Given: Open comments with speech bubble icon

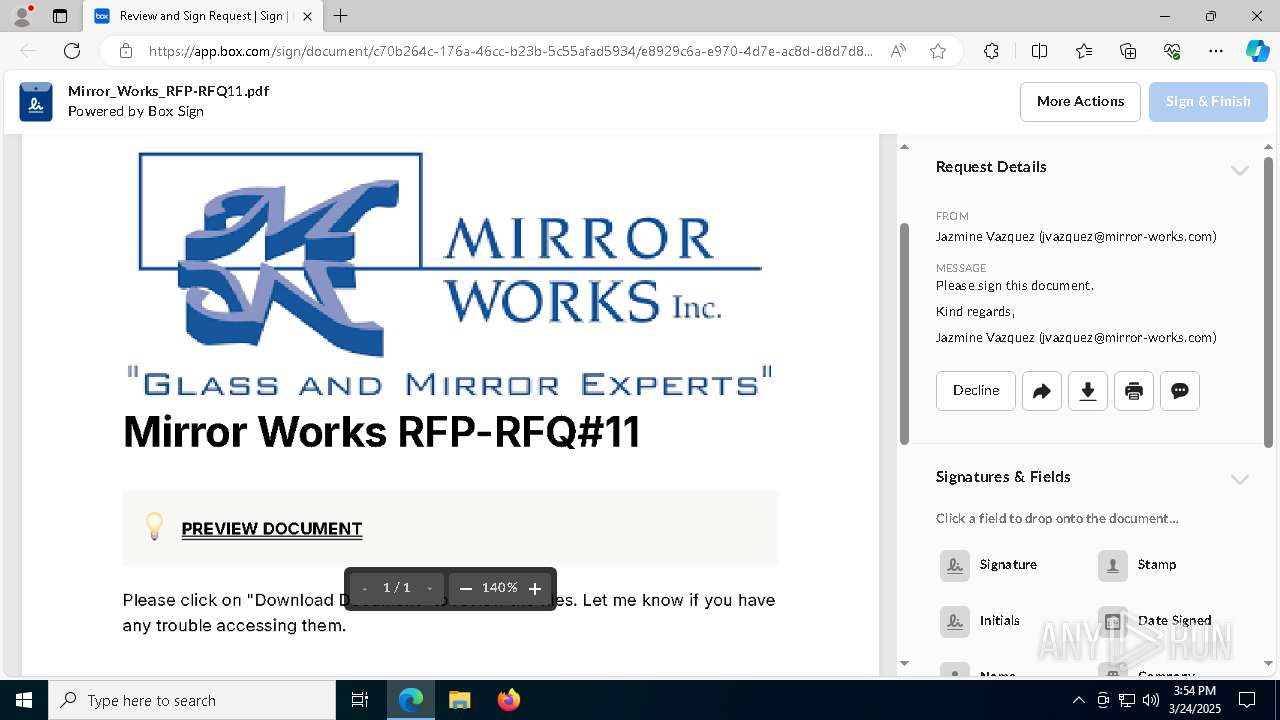Looking at the screenshot, I should click(1179, 391).
